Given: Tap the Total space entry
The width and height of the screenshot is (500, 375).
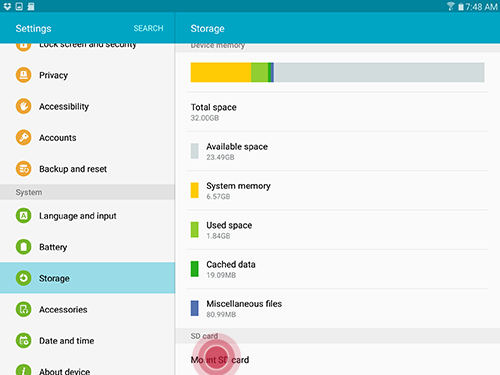Looking at the screenshot, I should tap(337, 112).
